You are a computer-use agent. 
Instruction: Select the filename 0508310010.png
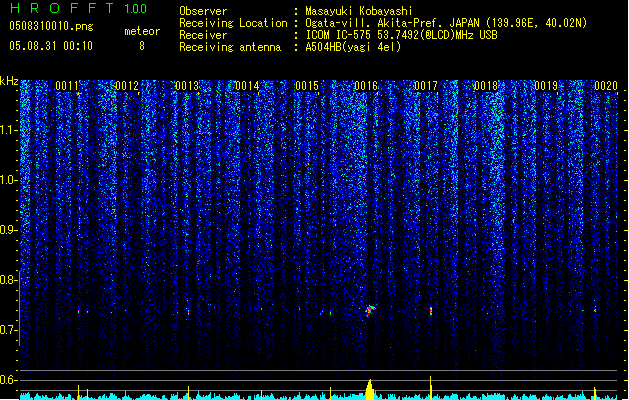pos(51,26)
